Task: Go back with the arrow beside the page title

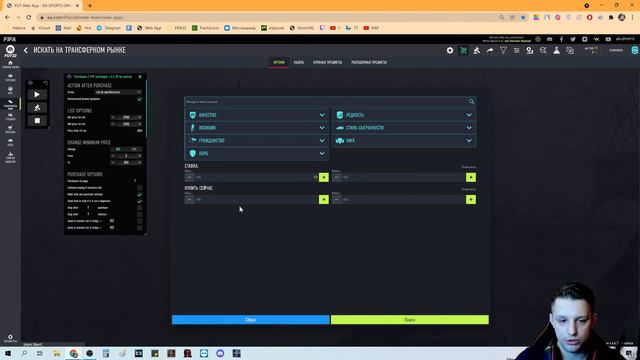Action: click(x=26, y=50)
